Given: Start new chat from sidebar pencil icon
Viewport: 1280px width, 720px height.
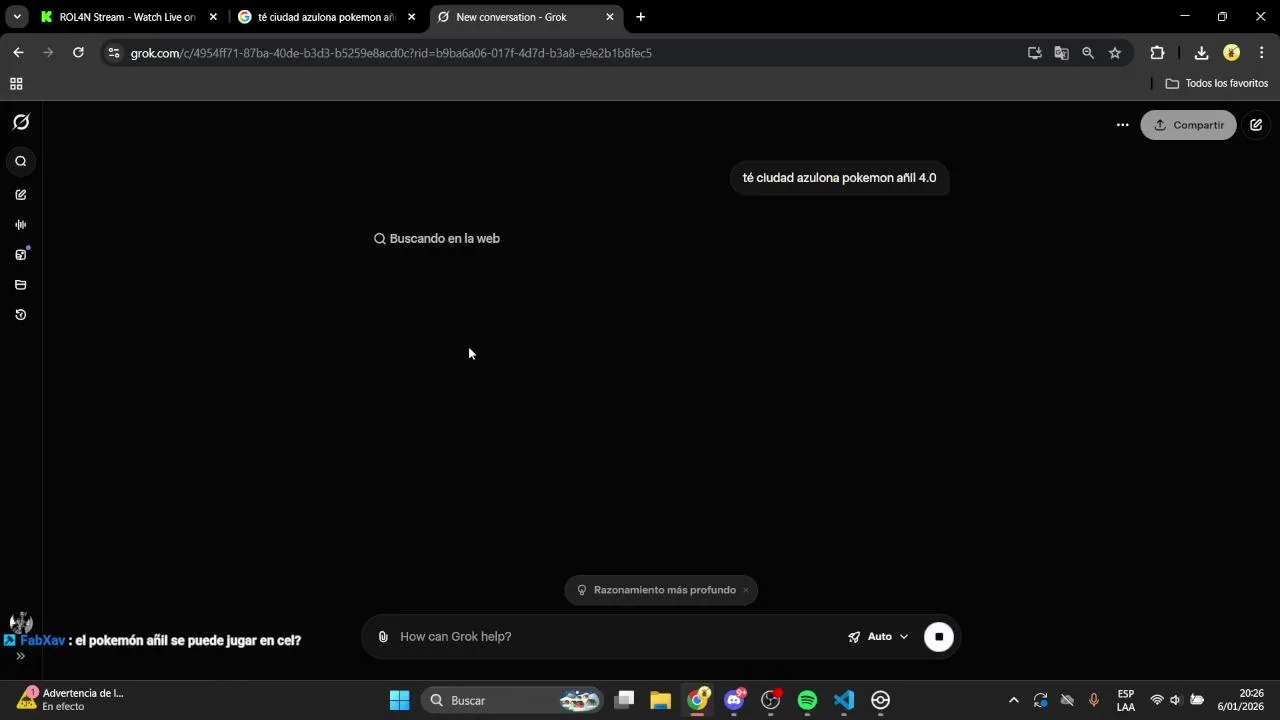Looking at the screenshot, I should [21, 195].
